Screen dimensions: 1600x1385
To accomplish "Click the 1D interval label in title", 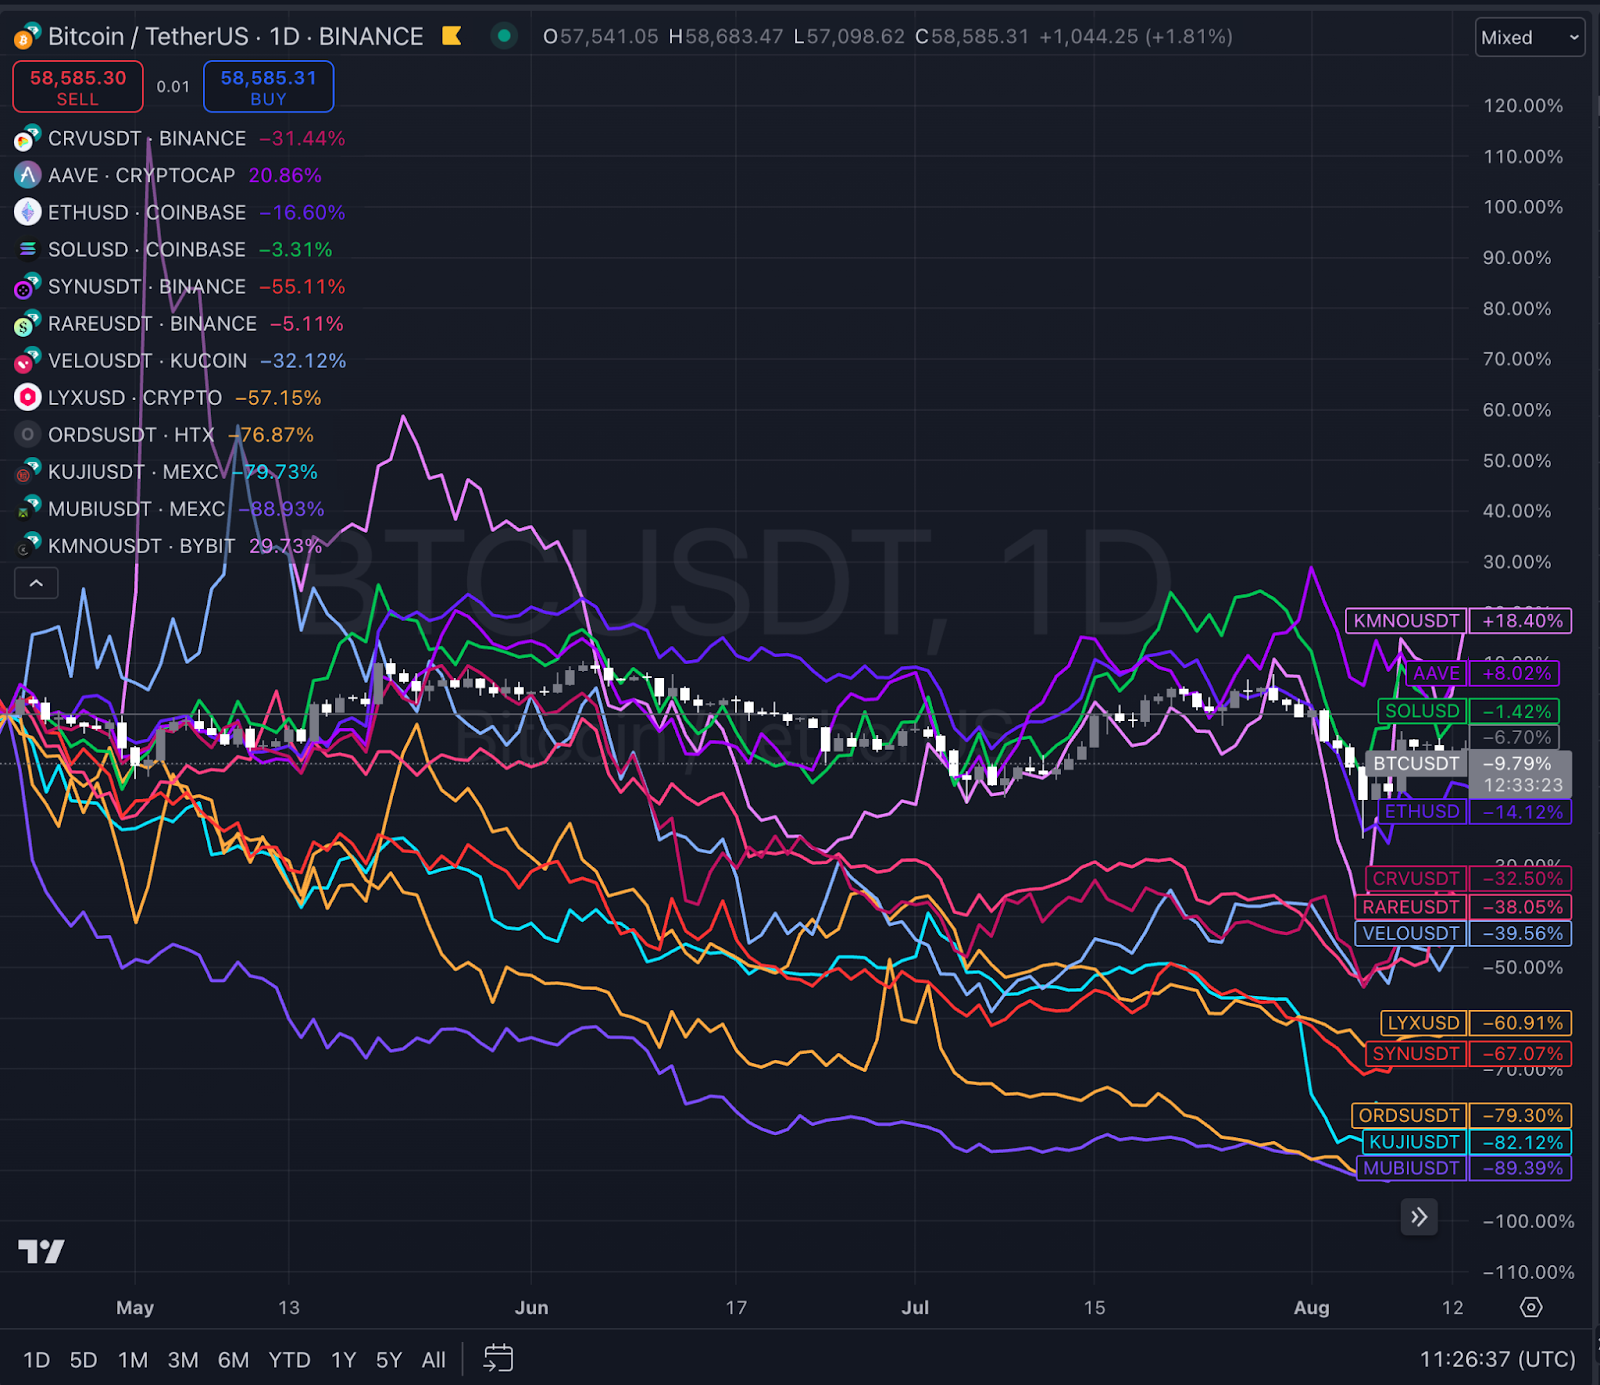I will pyautogui.click(x=285, y=37).
